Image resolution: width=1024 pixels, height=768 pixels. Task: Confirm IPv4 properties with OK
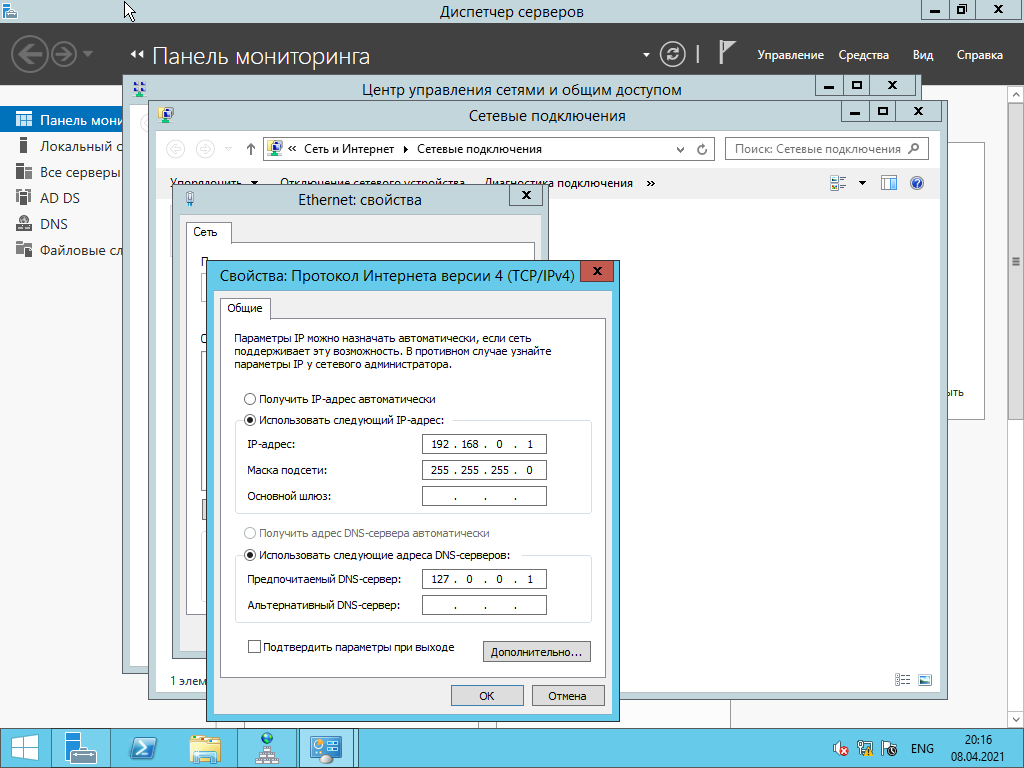click(487, 696)
